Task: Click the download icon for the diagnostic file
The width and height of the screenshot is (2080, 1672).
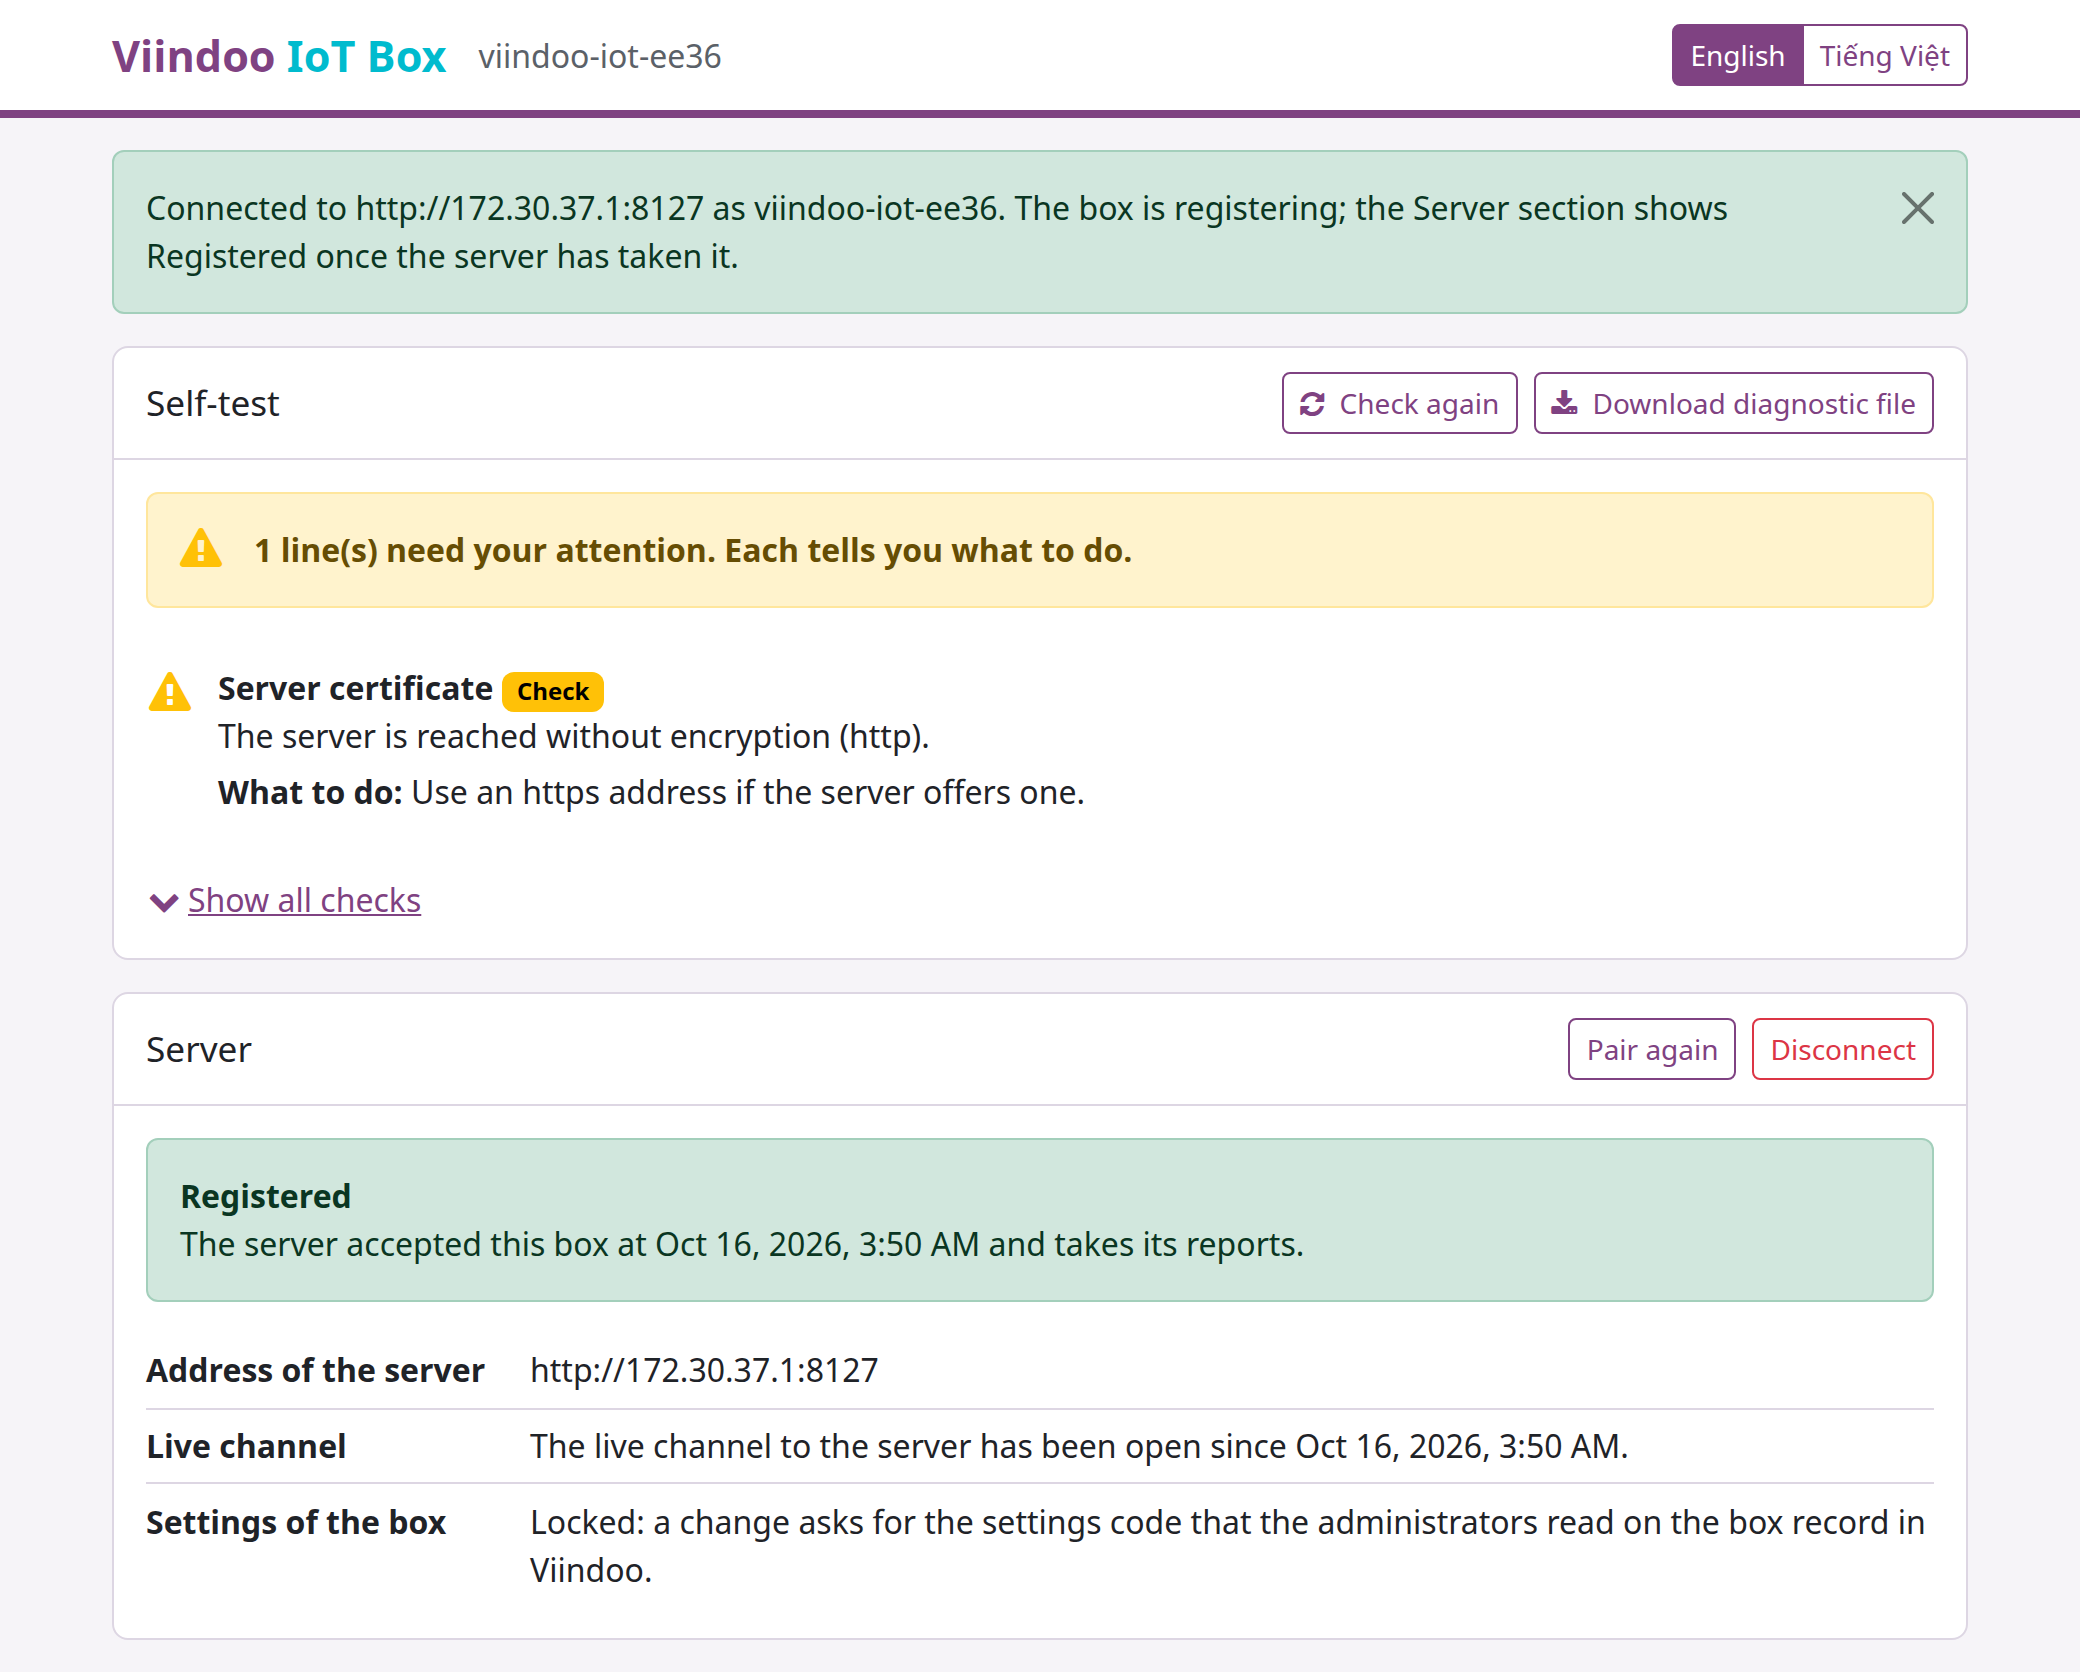Action: coord(1564,403)
